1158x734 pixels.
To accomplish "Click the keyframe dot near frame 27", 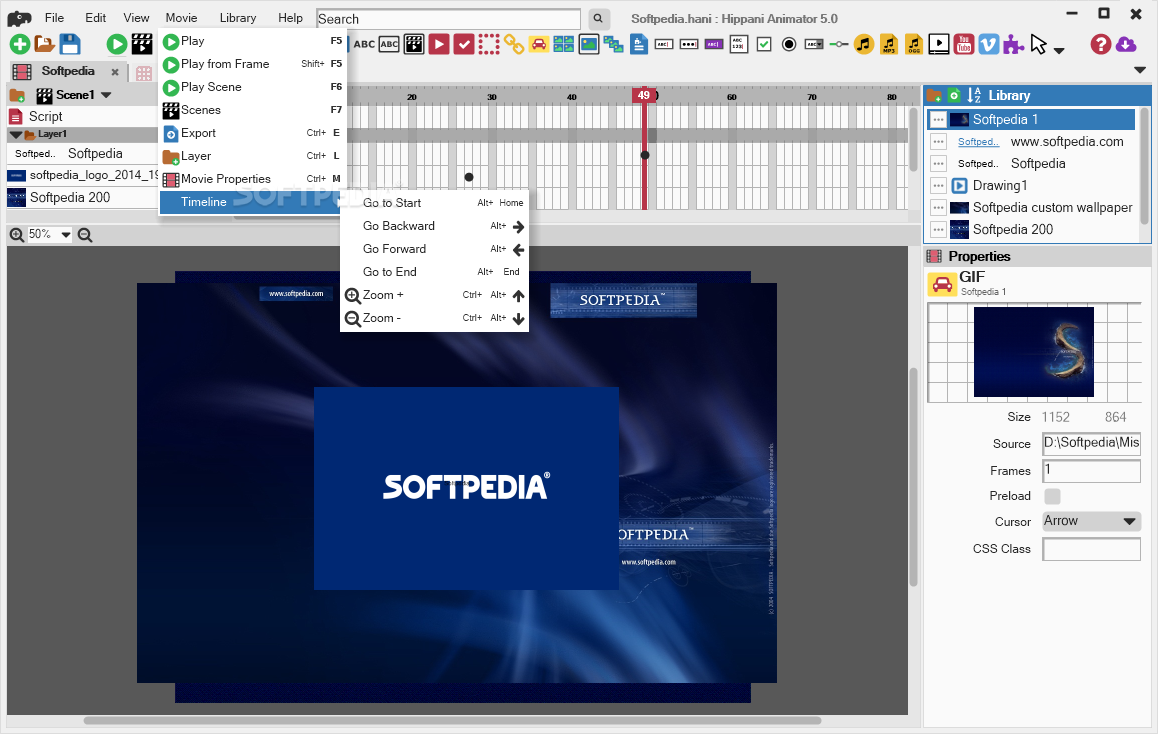I will 469,177.
